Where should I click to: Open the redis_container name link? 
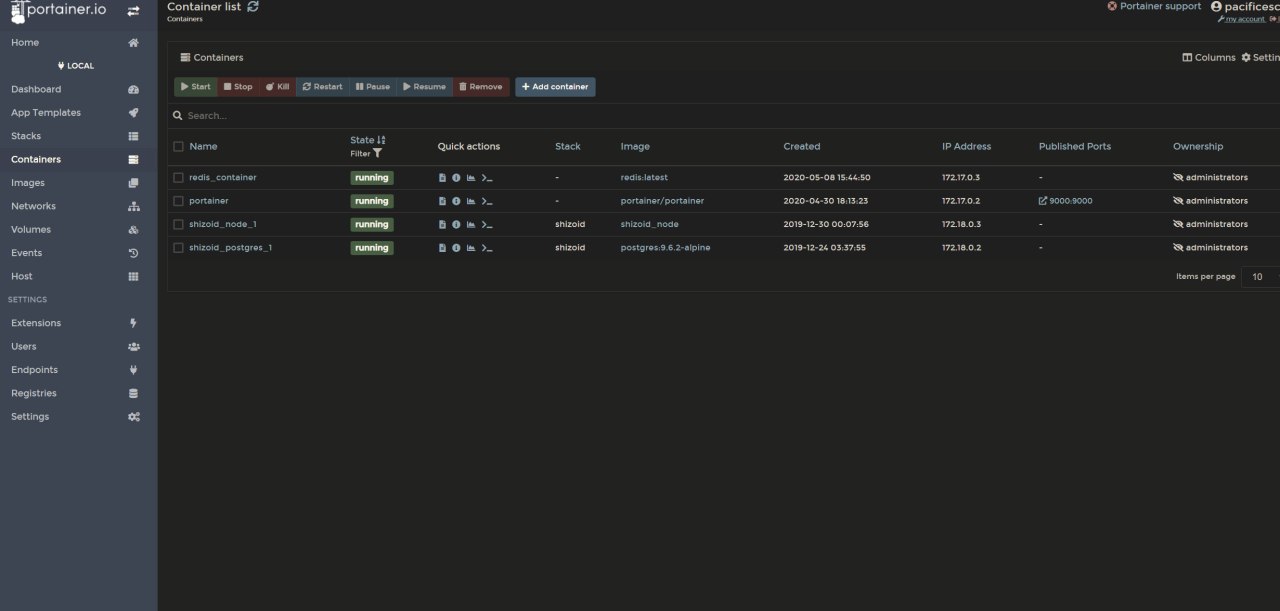(x=223, y=178)
